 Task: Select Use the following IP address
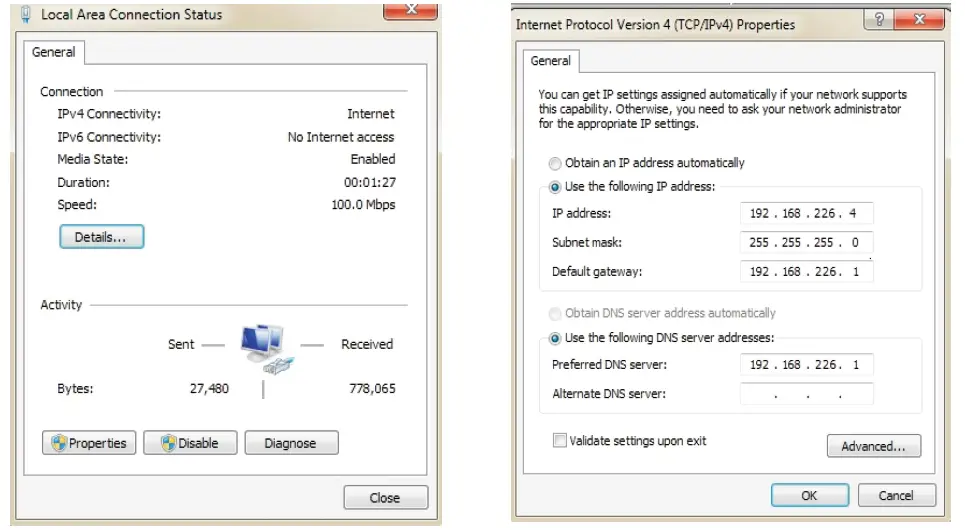click(x=555, y=187)
